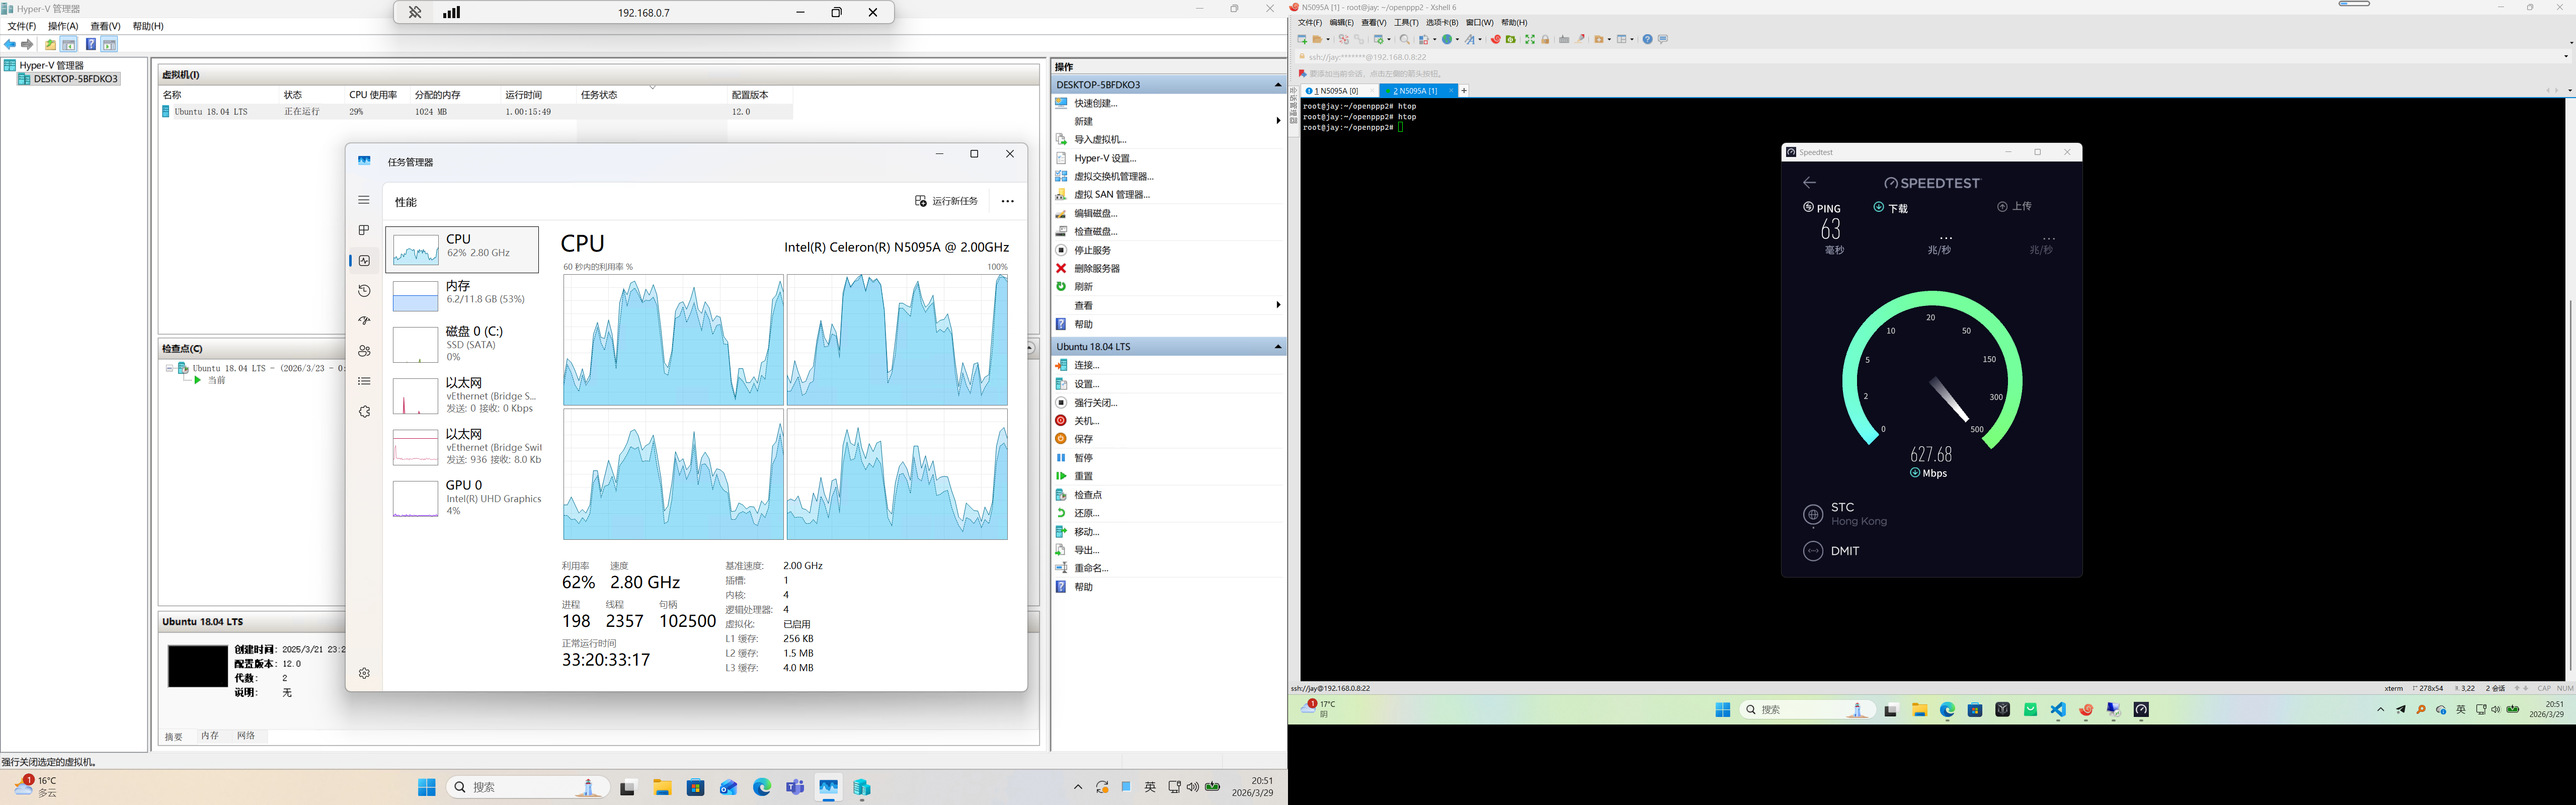The height and width of the screenshot is (805, 2576).
Task: Click 强行关闭 (force turn off) VM action
Action: coord(1095,403)
